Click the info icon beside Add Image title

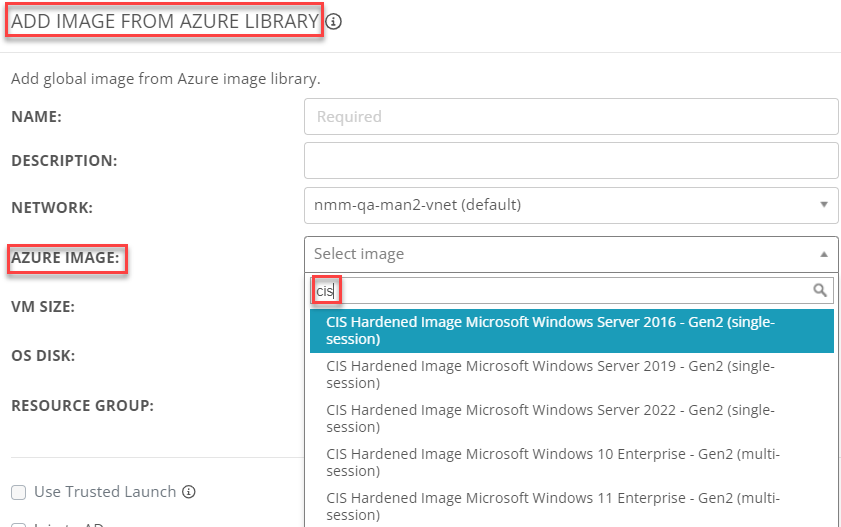point(334,21)
